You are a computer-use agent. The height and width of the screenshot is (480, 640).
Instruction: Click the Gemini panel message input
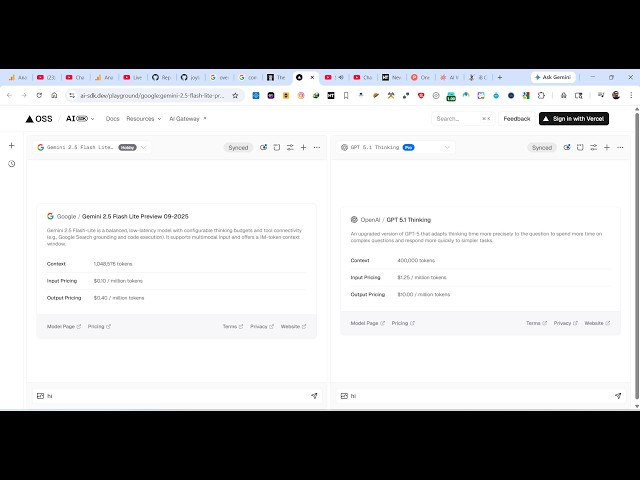click(177, 396)
